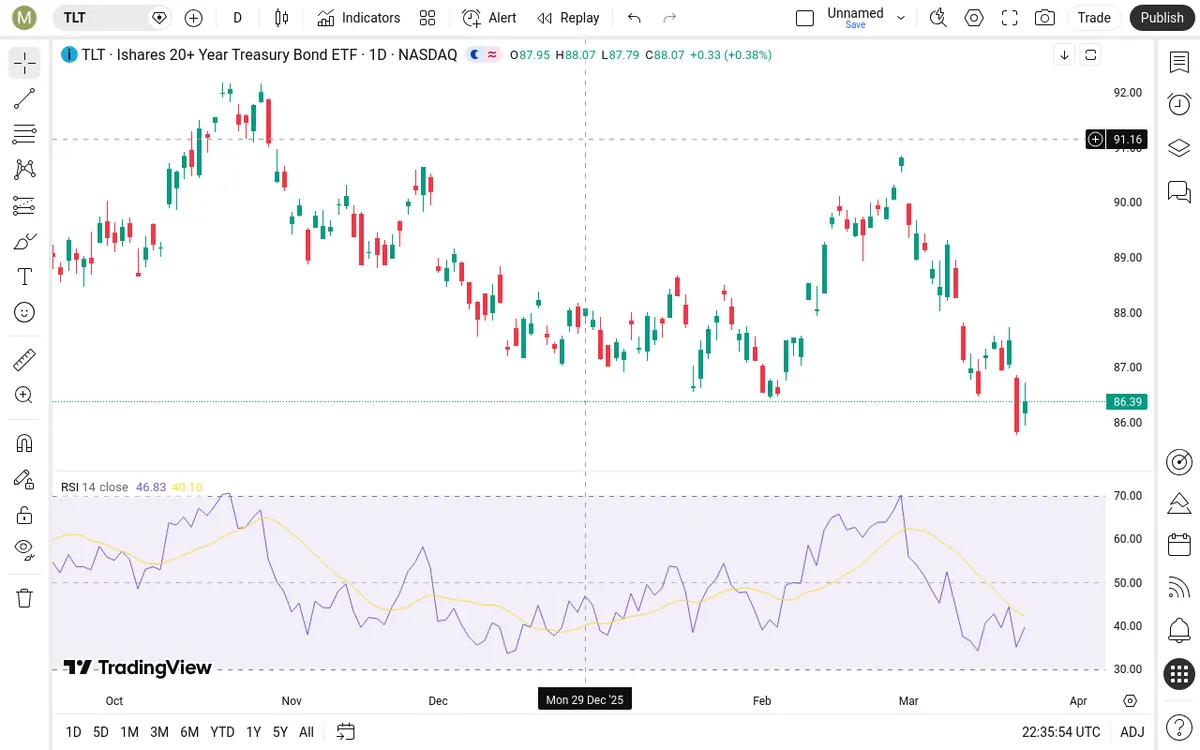Screen dimensions: 1200x750
Task: Maximize the chart pane
Action: pyautogui.click(x=1090, y=55)
